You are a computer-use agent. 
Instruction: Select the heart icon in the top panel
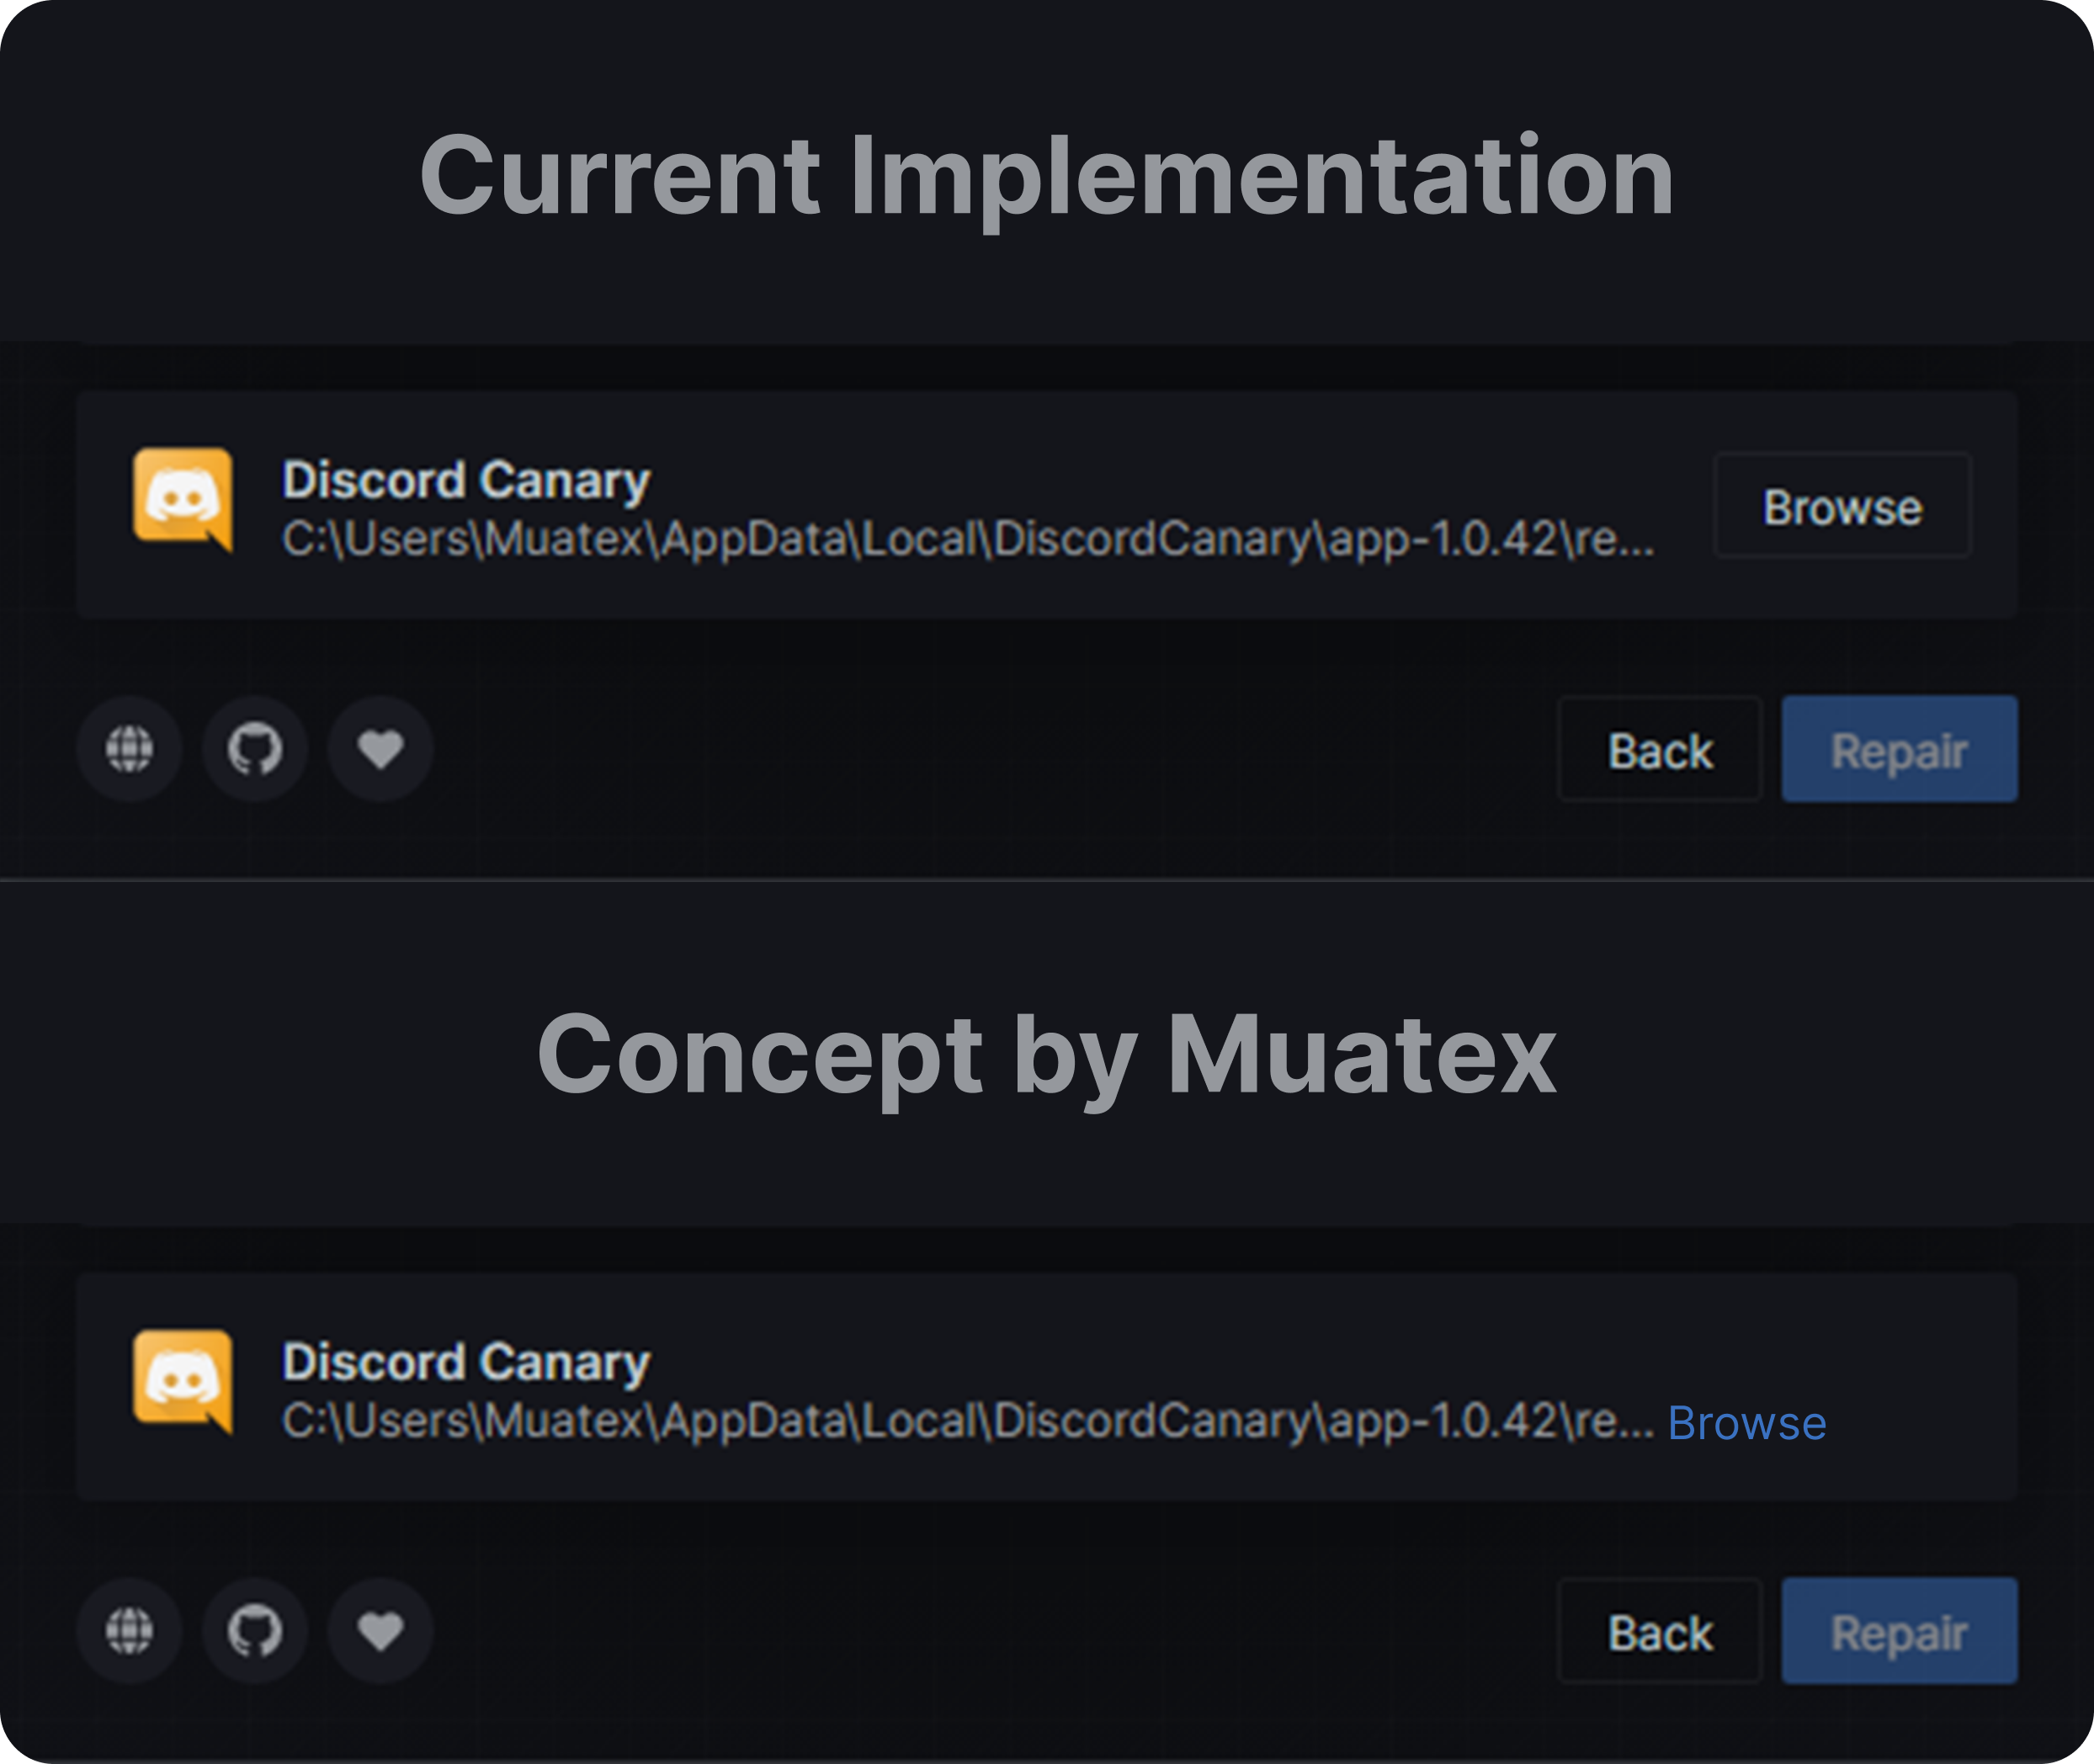(x=379, y=748)
